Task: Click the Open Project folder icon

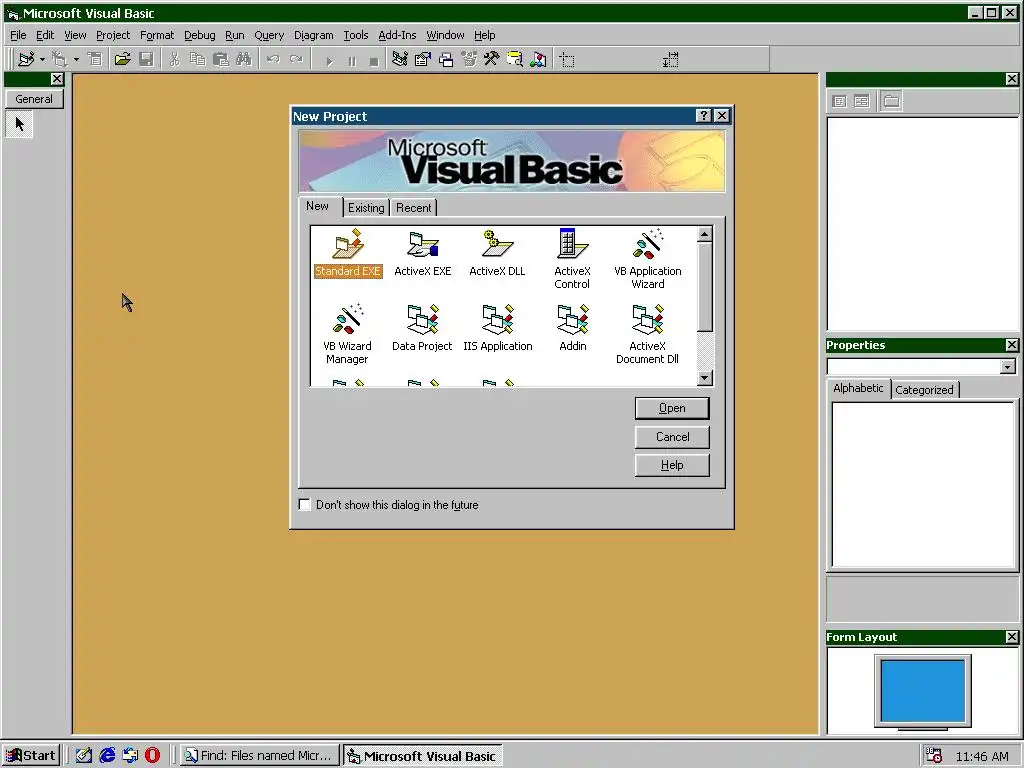Action: click(x=122, y=59)
